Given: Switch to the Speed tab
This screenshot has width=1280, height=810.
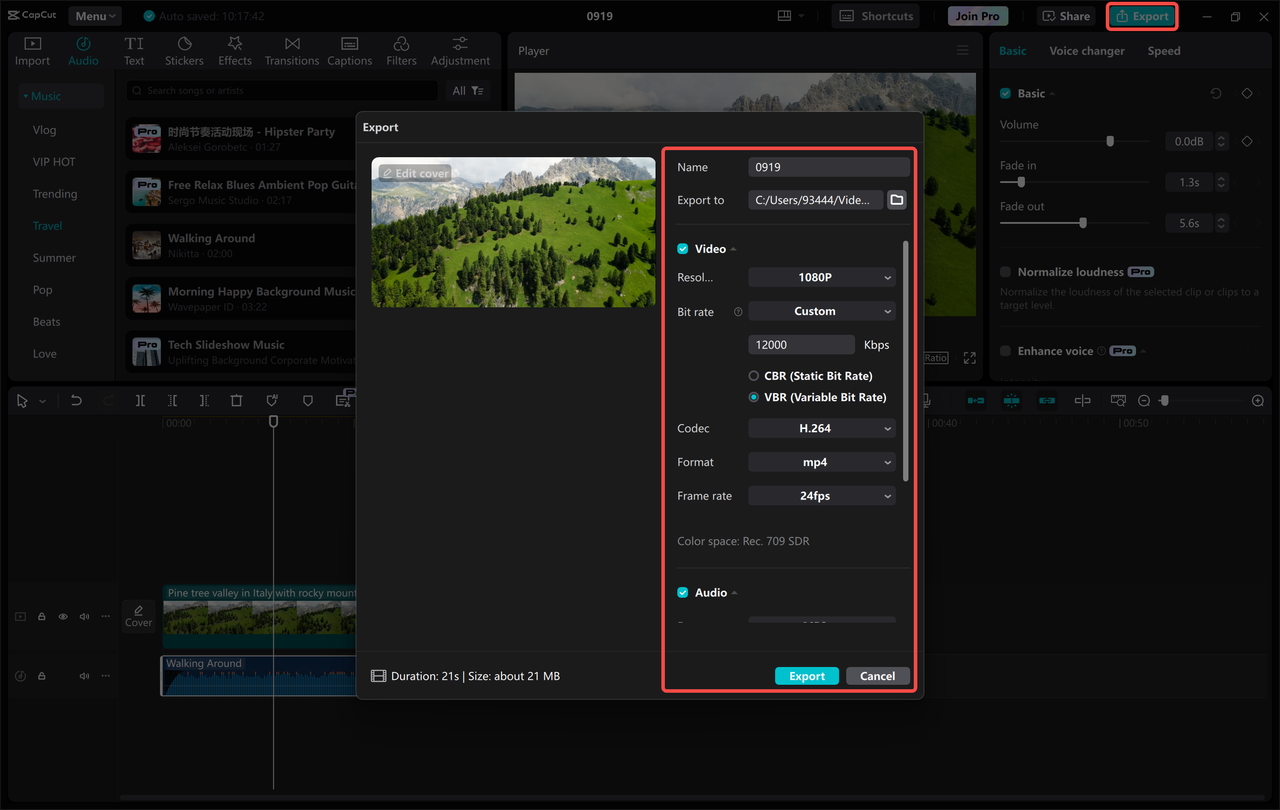Looking at the screenshot, I should coord(1164,51).
